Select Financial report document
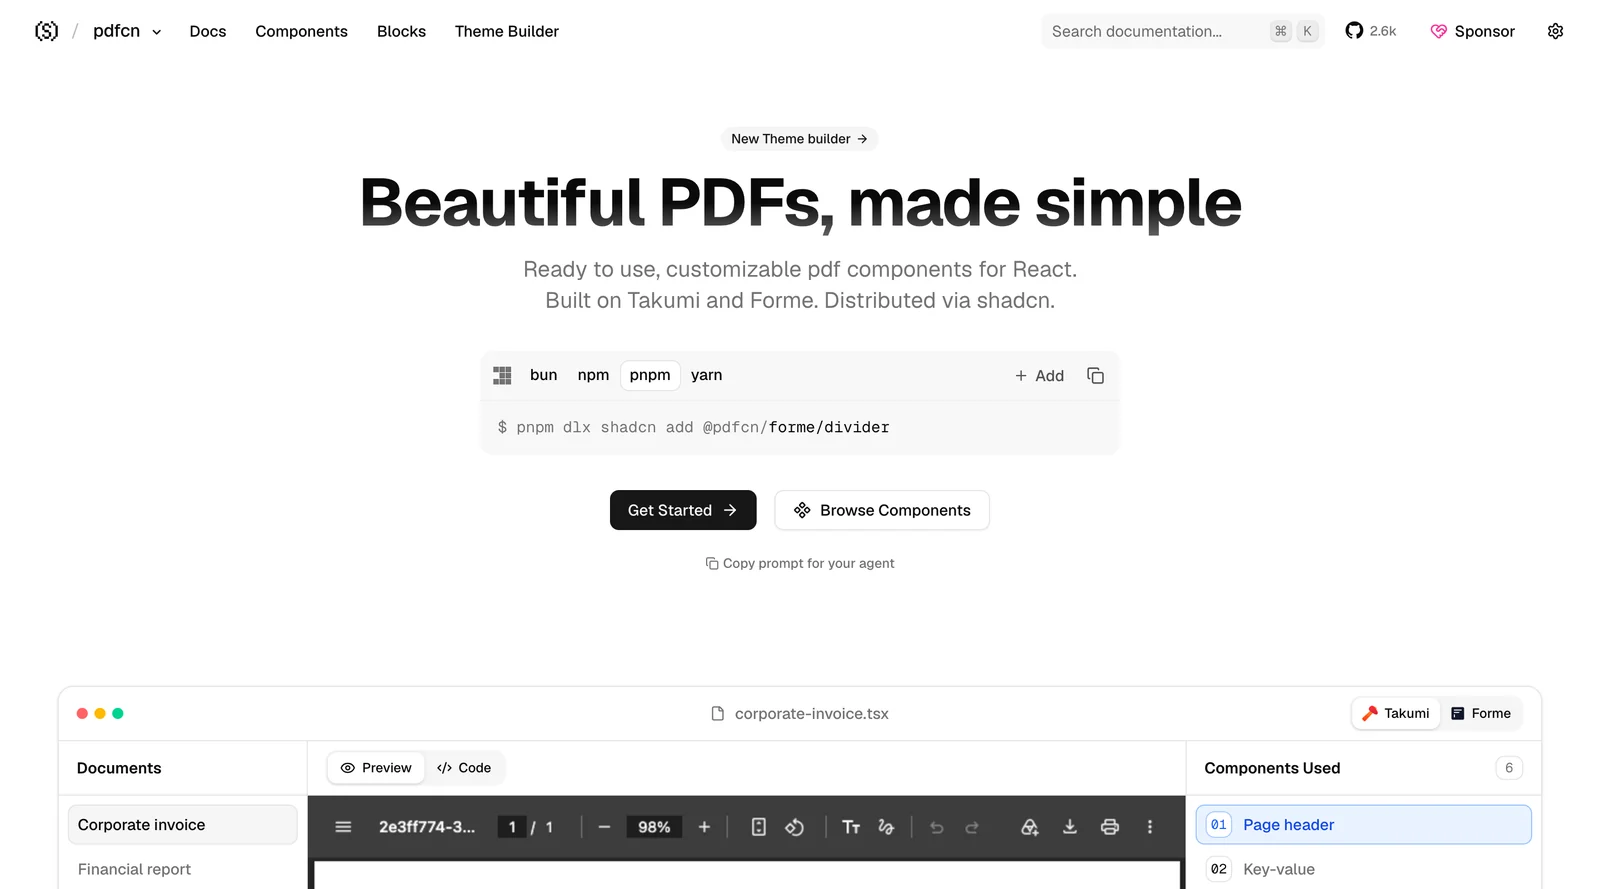This screenshot has width=1600, height=889. [x=182, y=869]
